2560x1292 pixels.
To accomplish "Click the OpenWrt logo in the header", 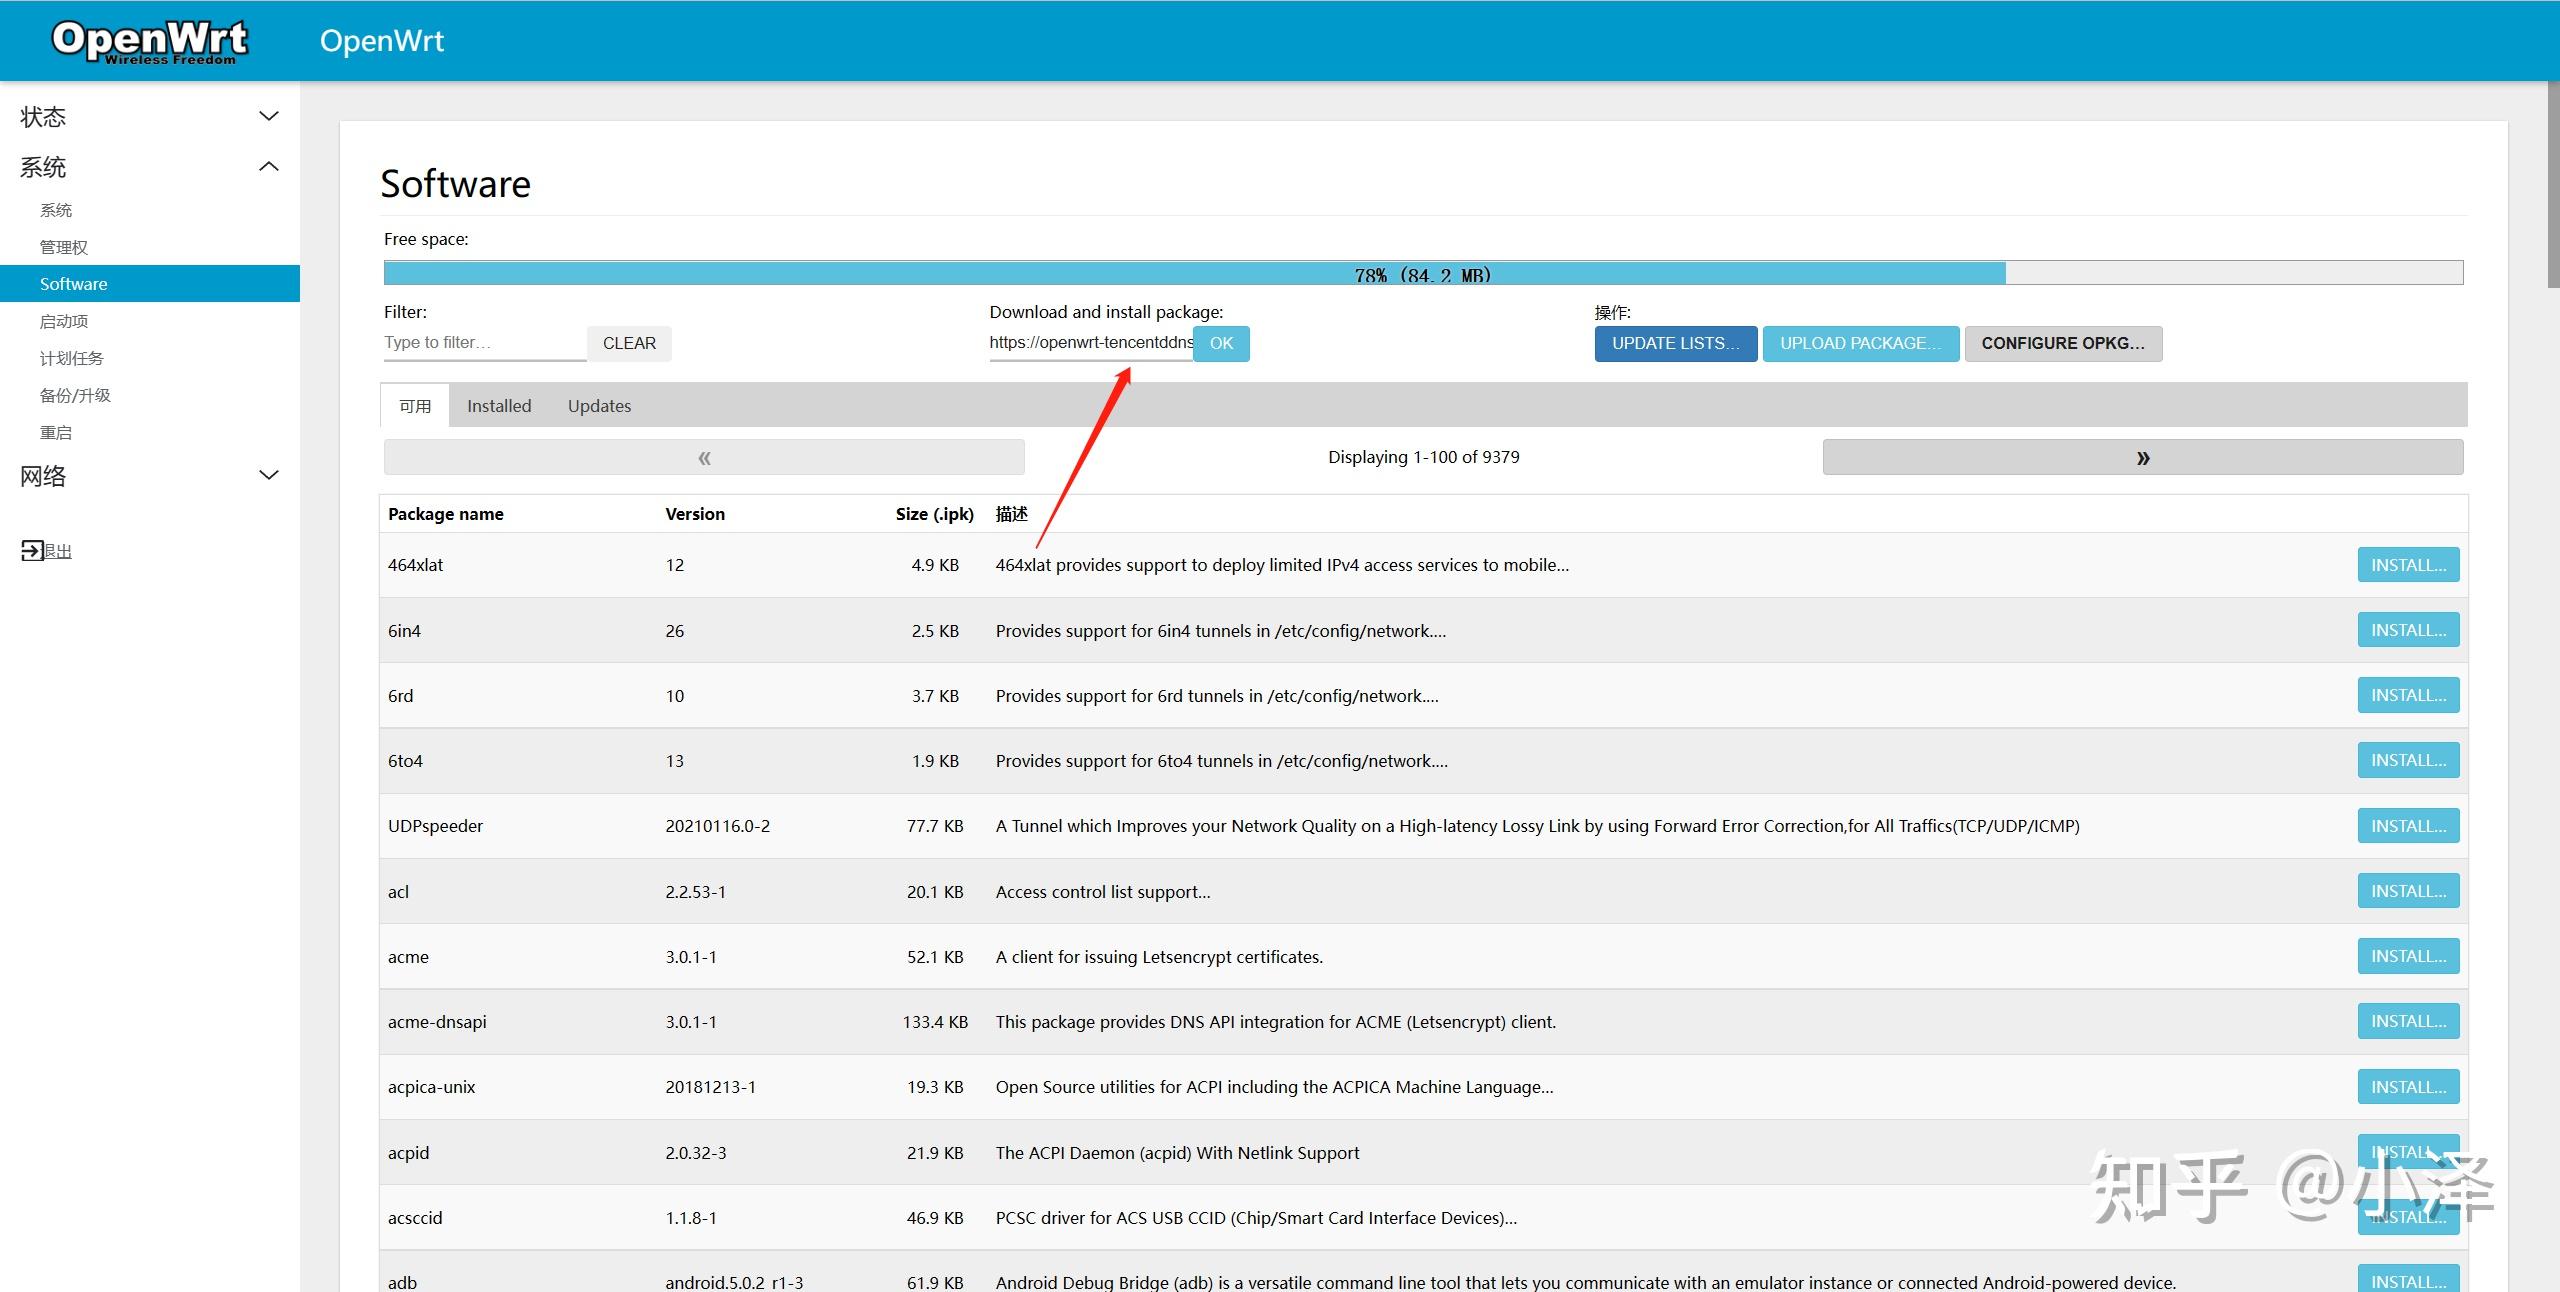I will [x=149, y=41].
